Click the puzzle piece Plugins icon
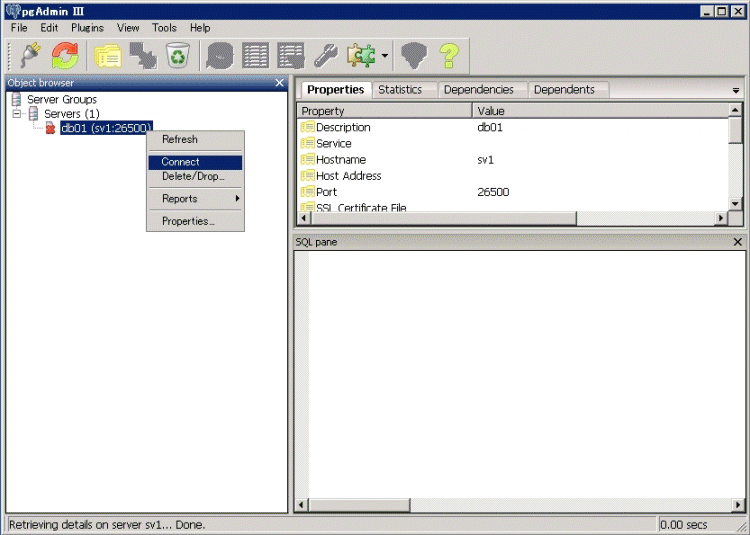The height and width of the screenshot is (535, 750). [361, 55]
